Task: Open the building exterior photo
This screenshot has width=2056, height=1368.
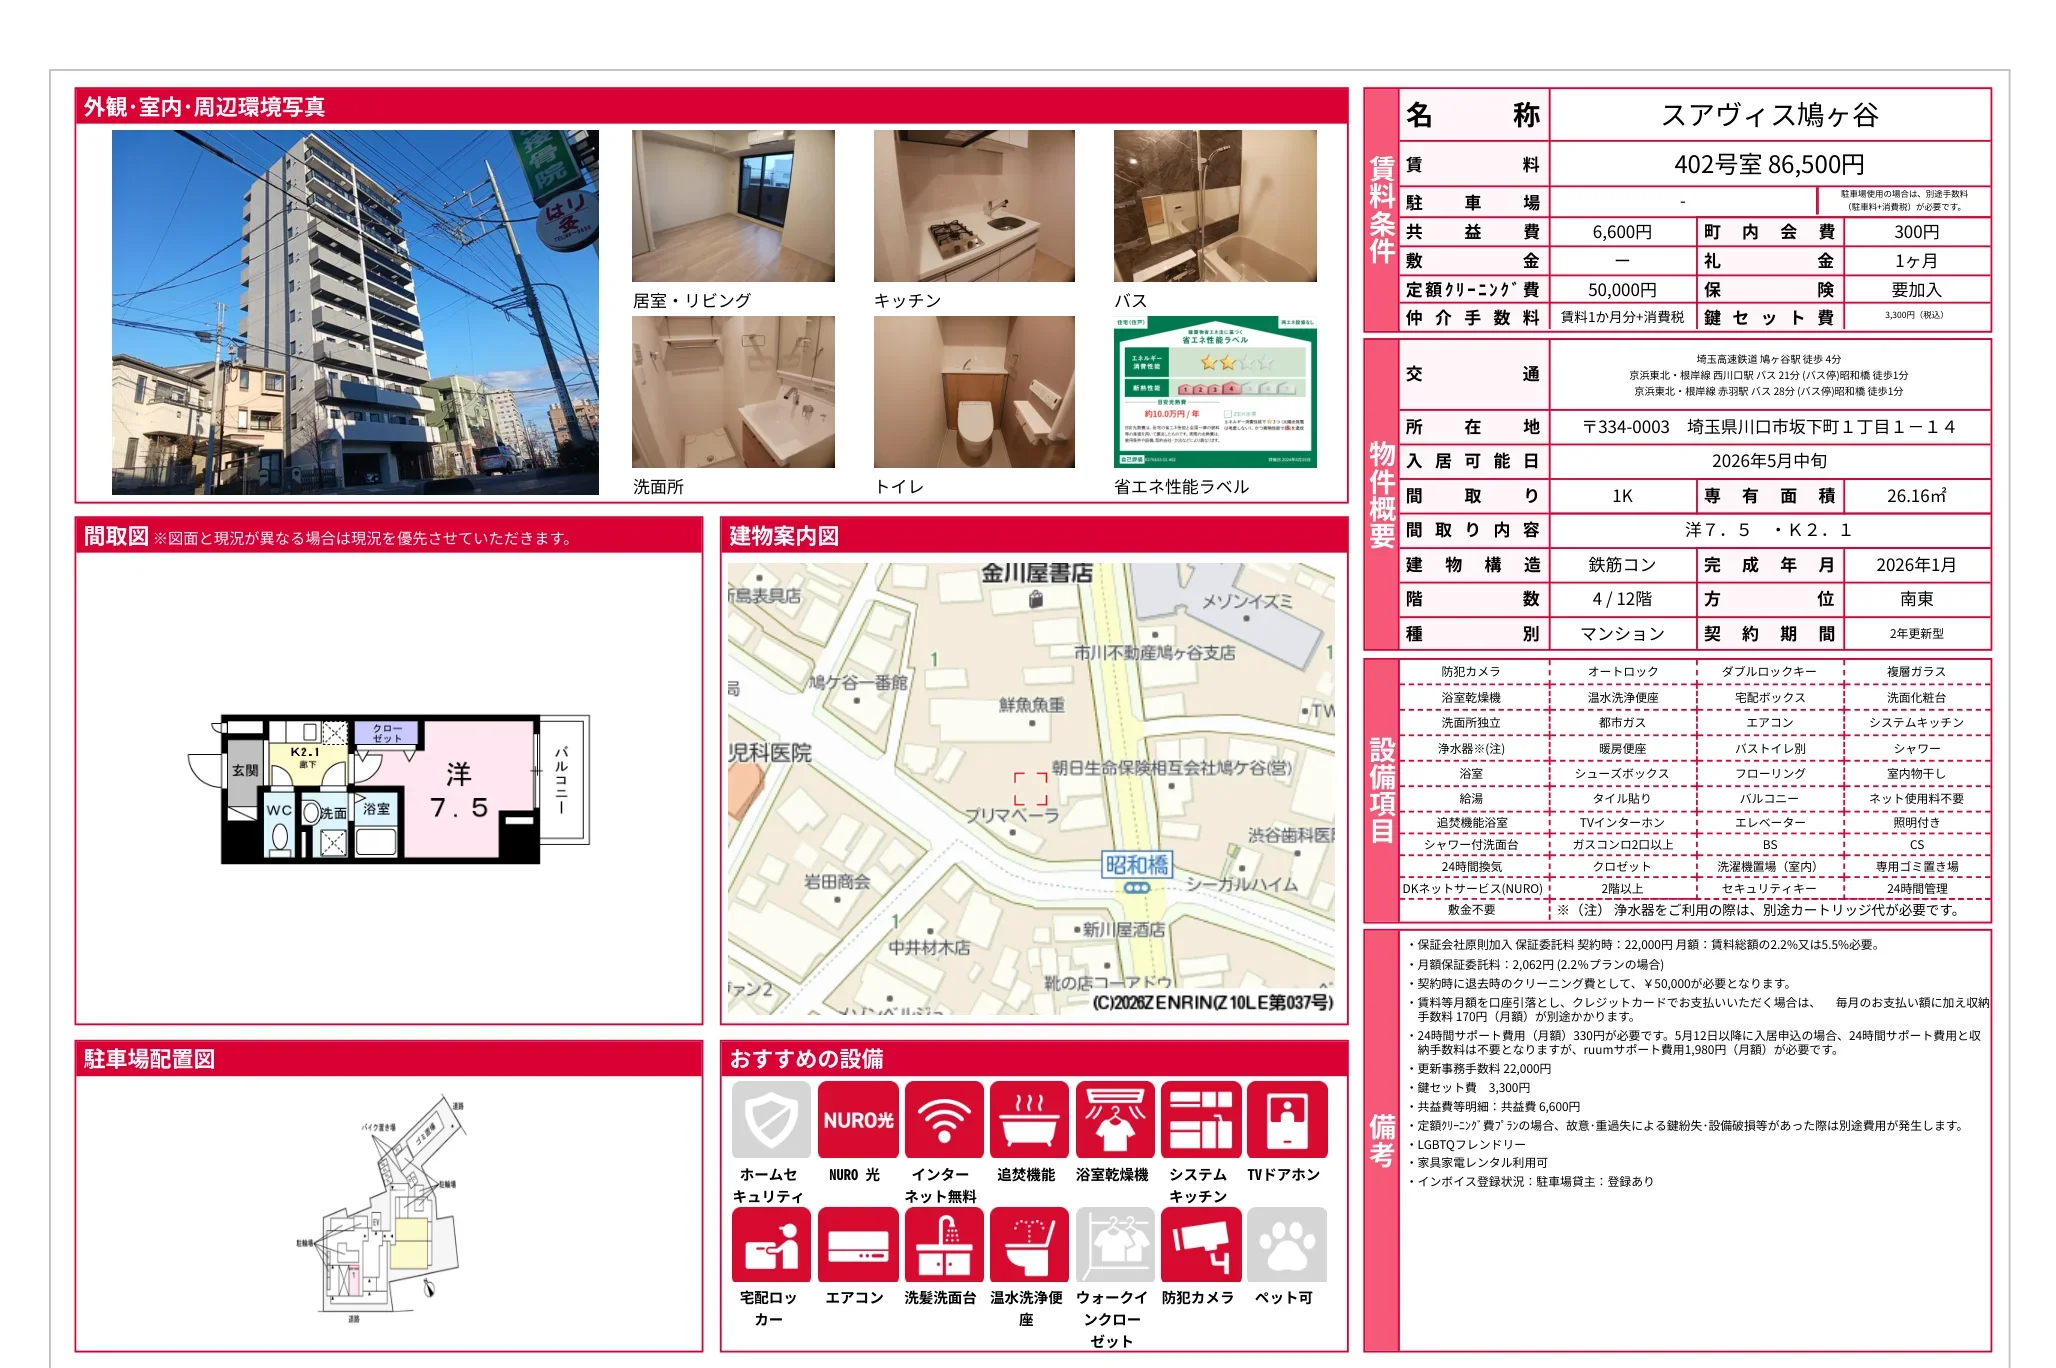Action: coord(355,312)
